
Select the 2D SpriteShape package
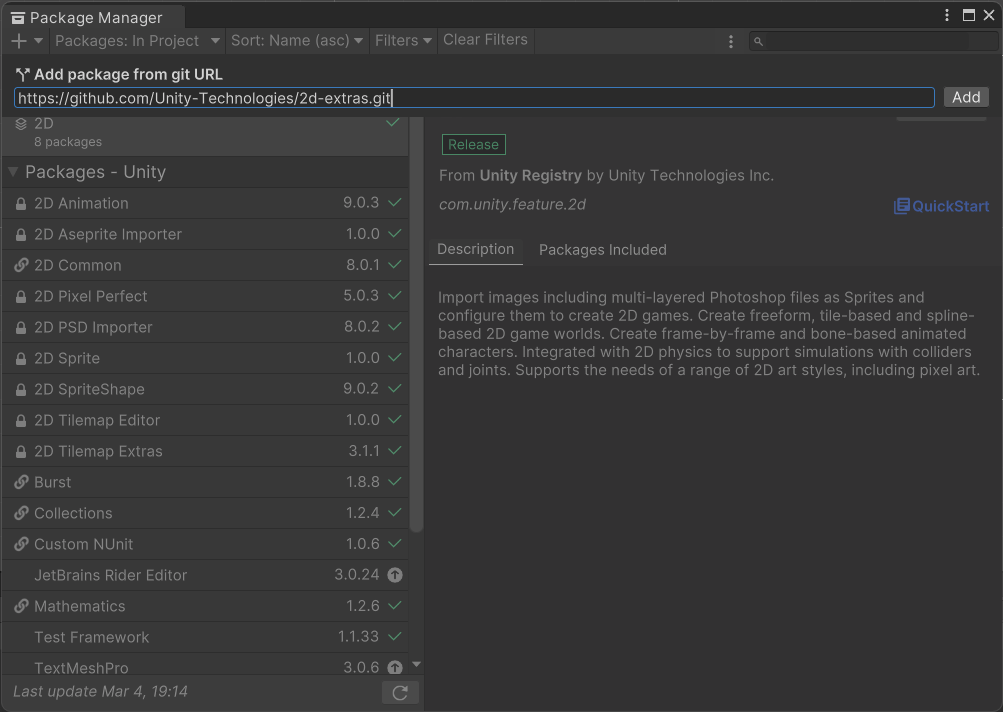(205, 390)
